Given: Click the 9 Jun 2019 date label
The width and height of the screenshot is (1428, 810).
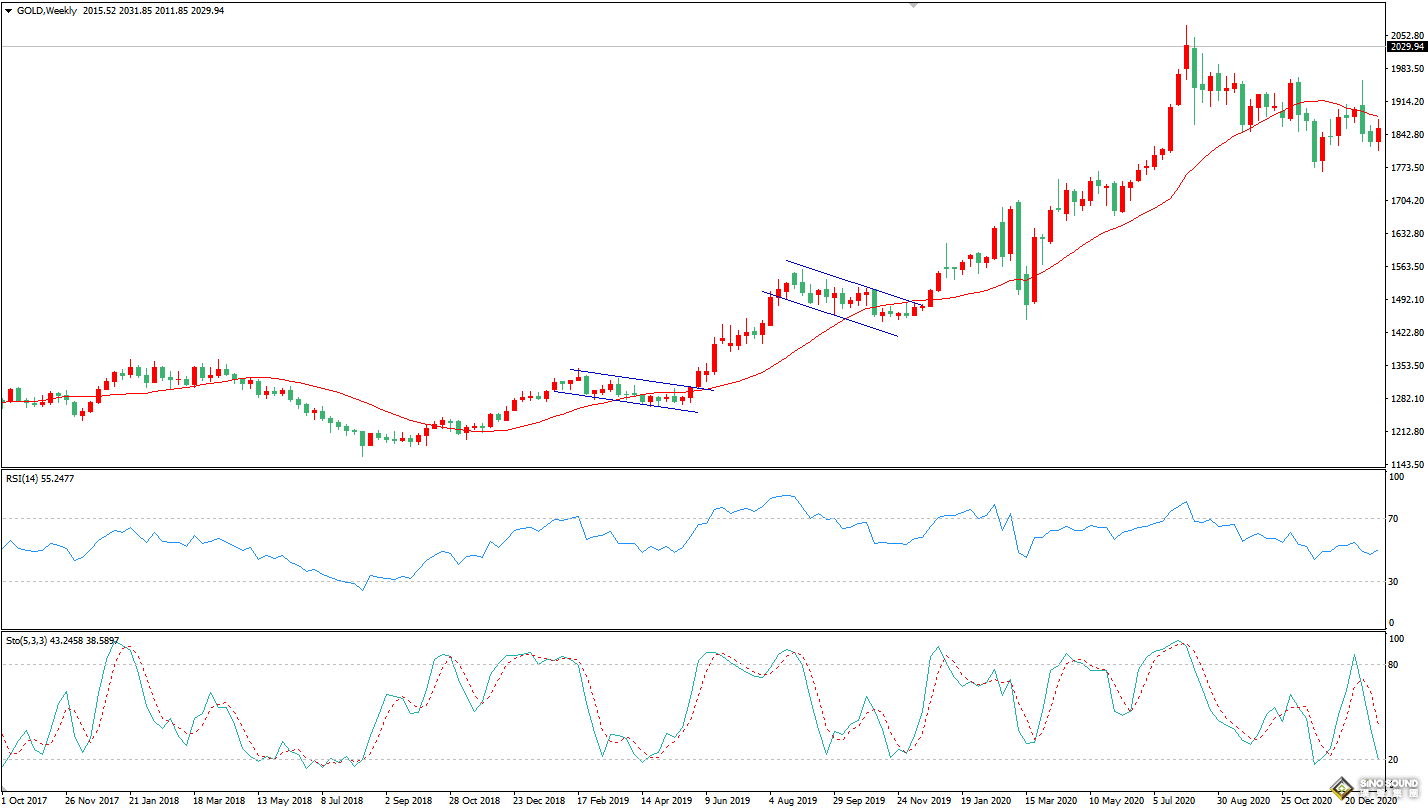Looking at the screenshot, I should pos(729,801).
